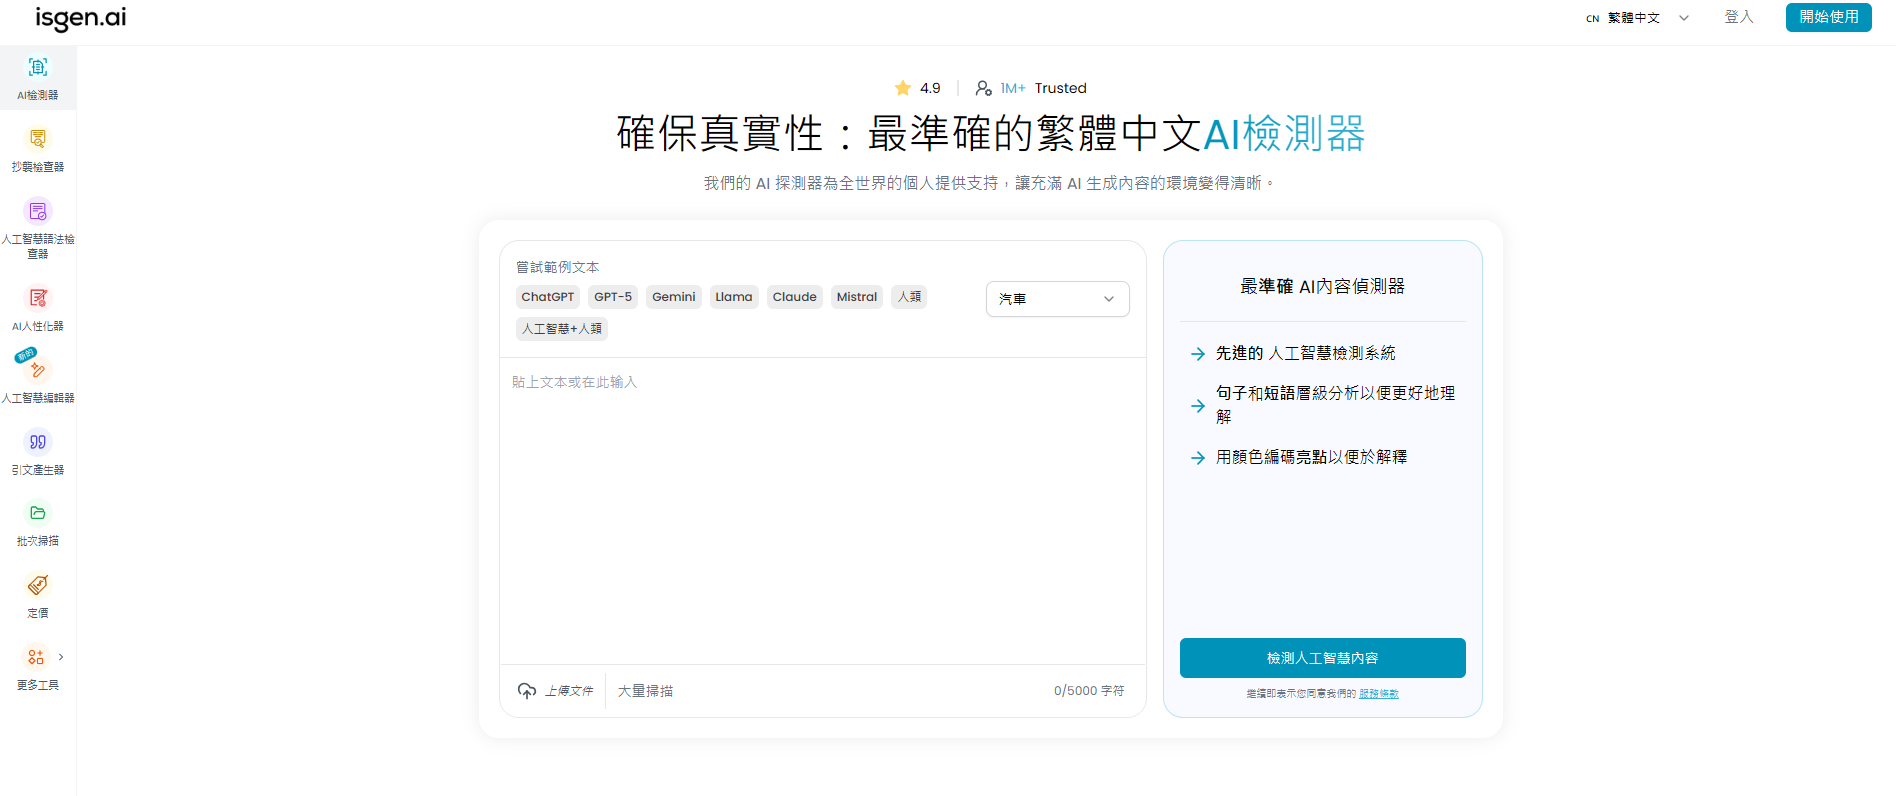Image resolution: width=1896 pixels, height=796 pixels.
Task: Open the 抄襲檢查器 plagiarism checker icon
Action: pos(38,139)
